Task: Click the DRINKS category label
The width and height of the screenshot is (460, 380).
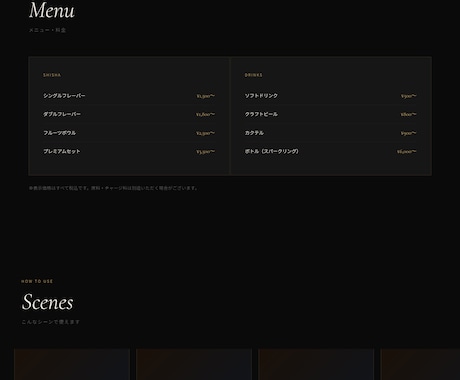Action: [253, 75]
